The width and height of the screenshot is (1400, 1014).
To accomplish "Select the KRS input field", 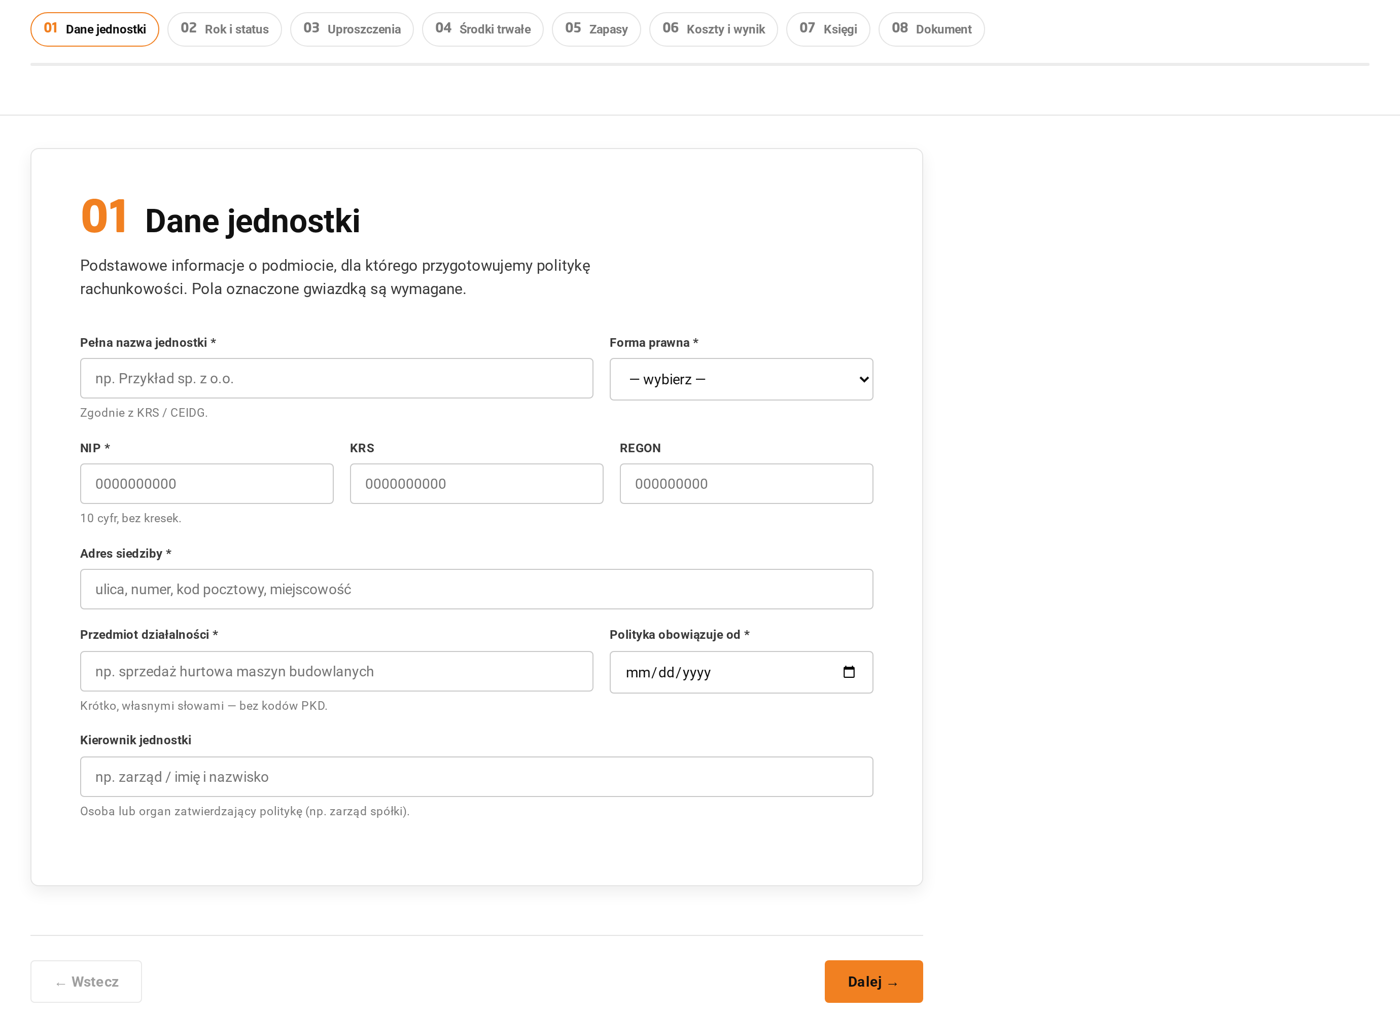I will (x=477, y=484).
